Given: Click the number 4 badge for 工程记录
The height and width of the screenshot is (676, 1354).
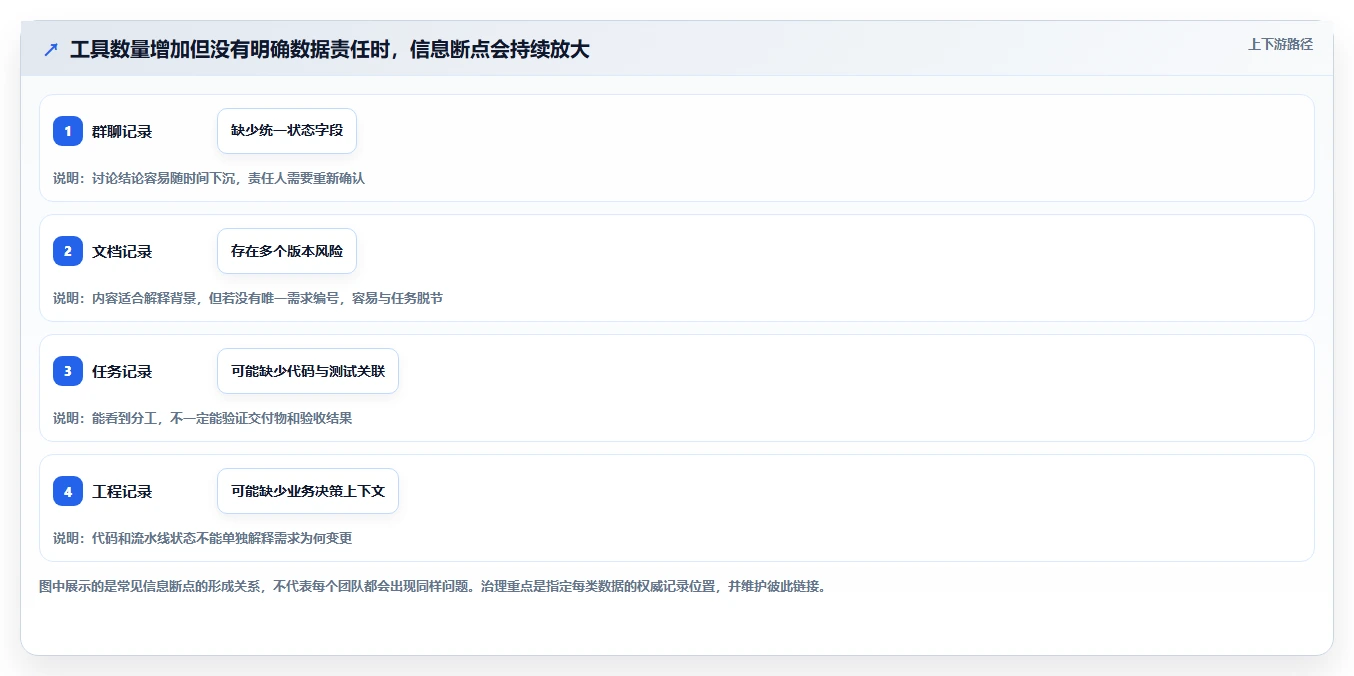Looking at the screenshot, I should point(68,491).
